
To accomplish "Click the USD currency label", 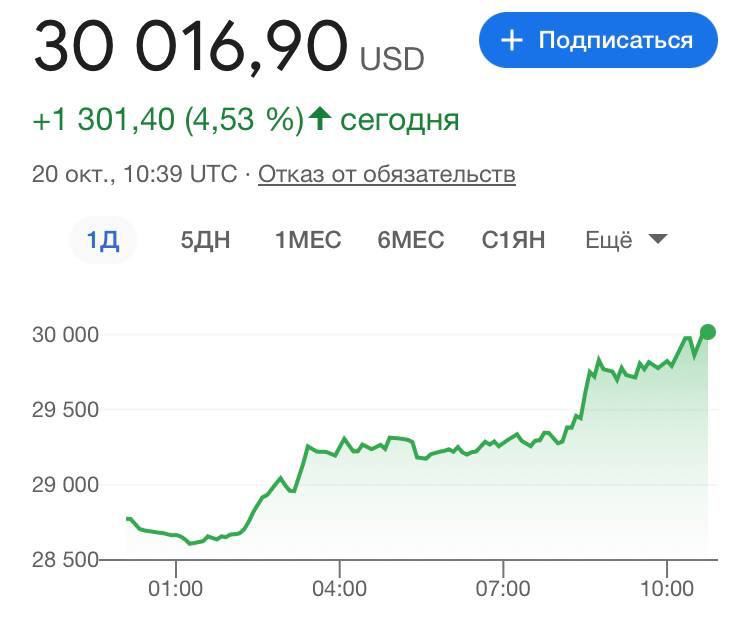I will pos(392,60).
